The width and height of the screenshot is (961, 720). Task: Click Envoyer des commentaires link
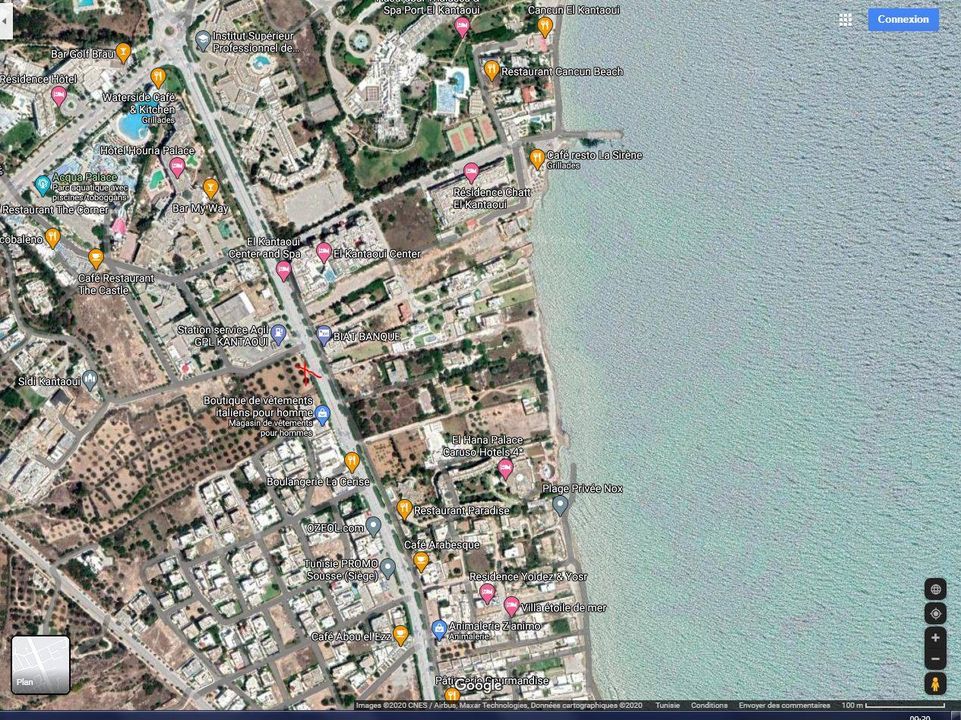(784, 705)
